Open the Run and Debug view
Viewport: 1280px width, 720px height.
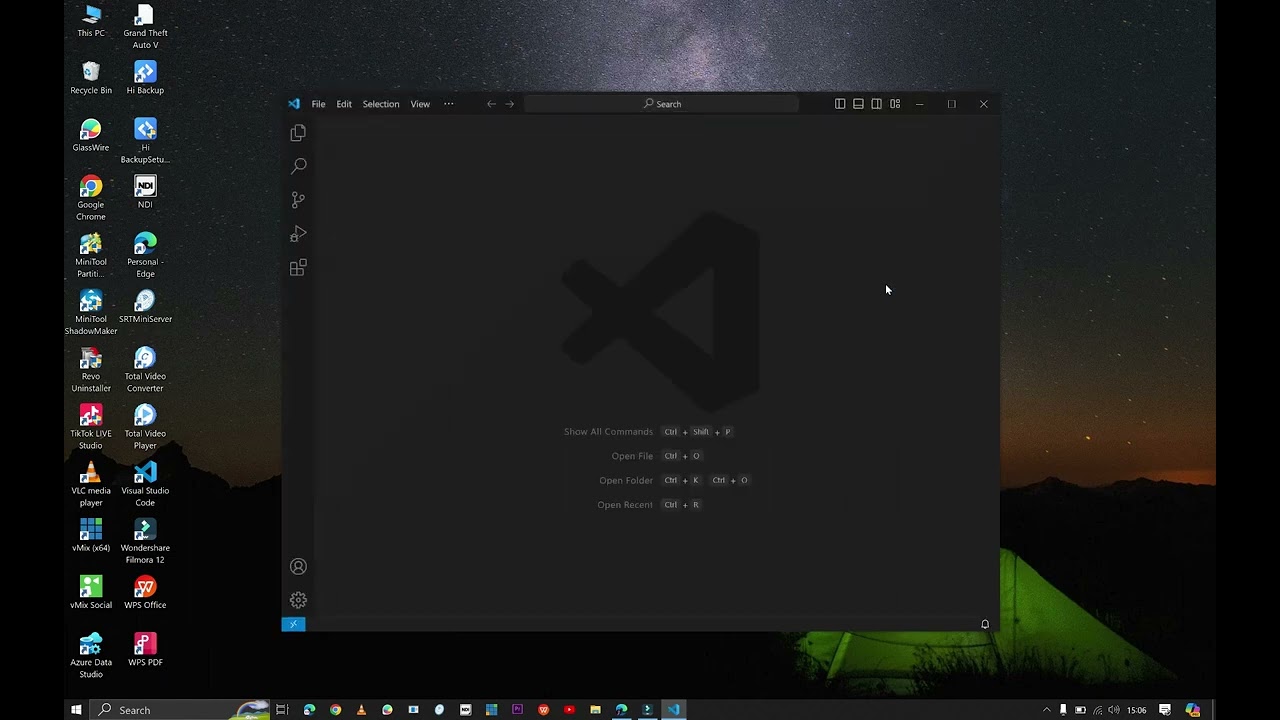(298, 234)
